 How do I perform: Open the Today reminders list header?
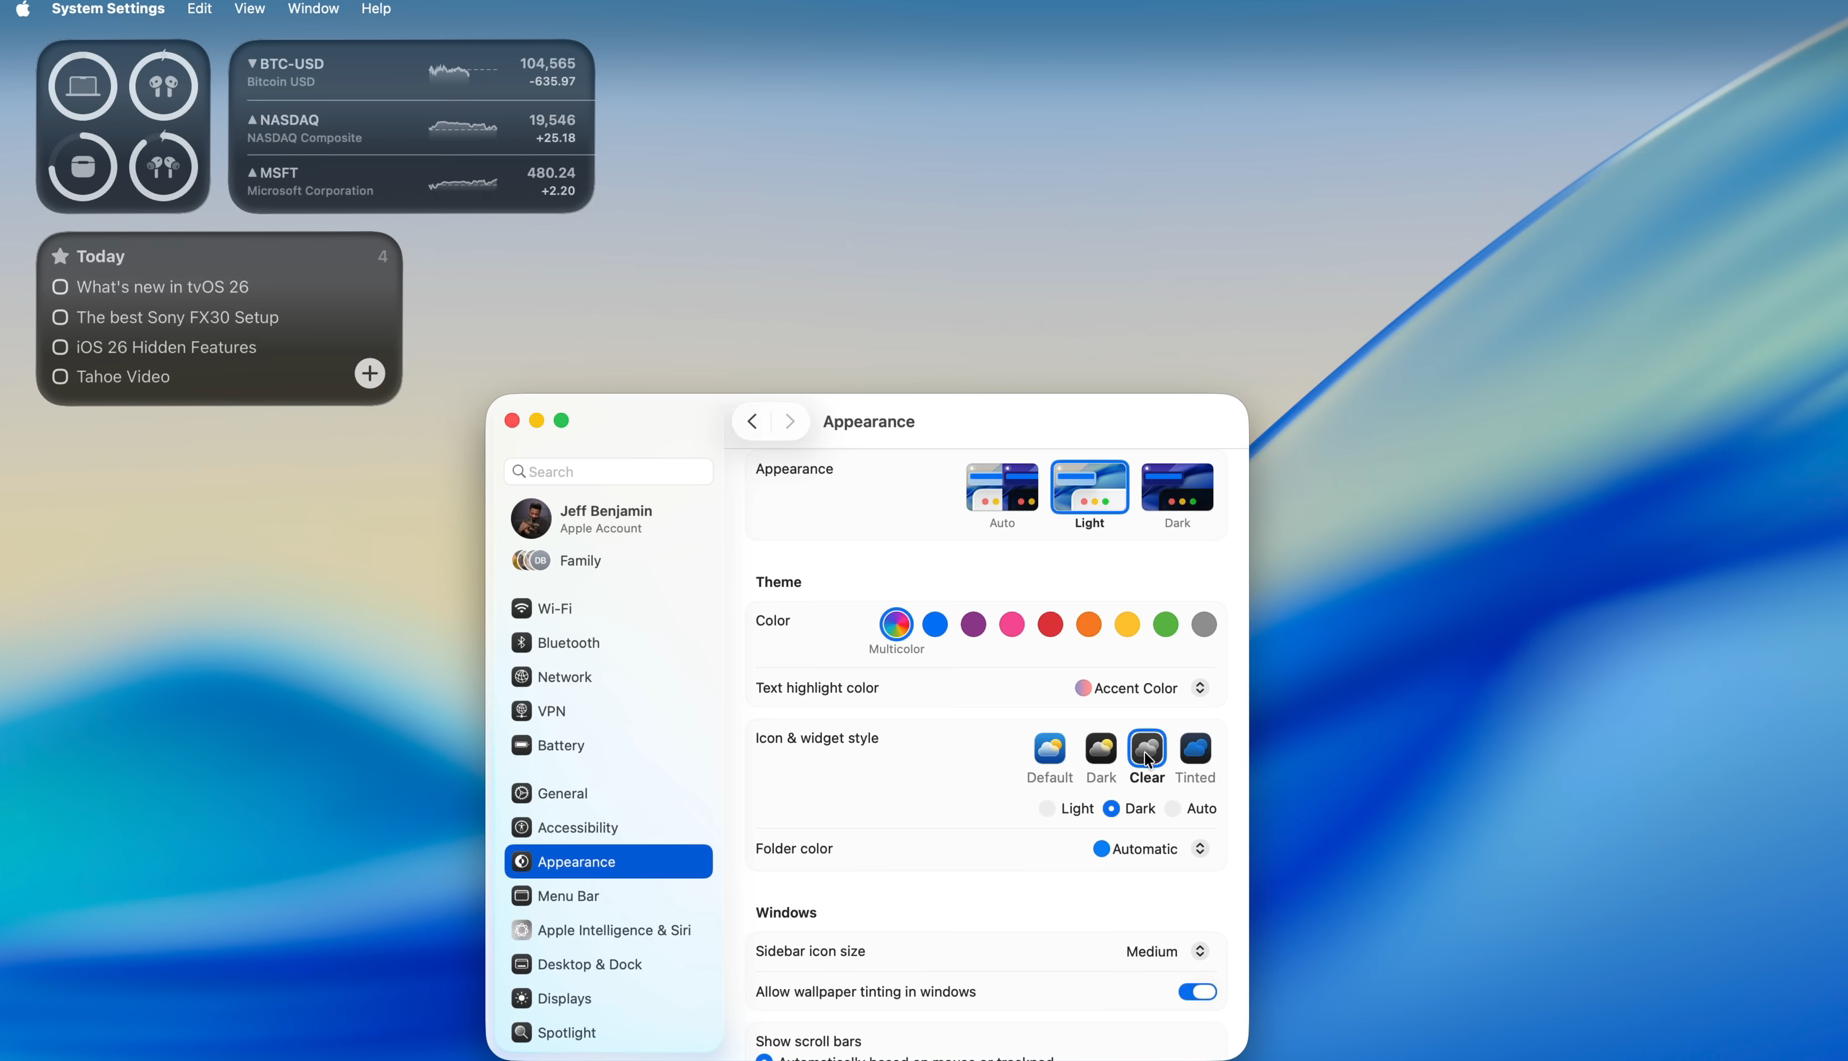pyautogui.click(x=219, y=256)
